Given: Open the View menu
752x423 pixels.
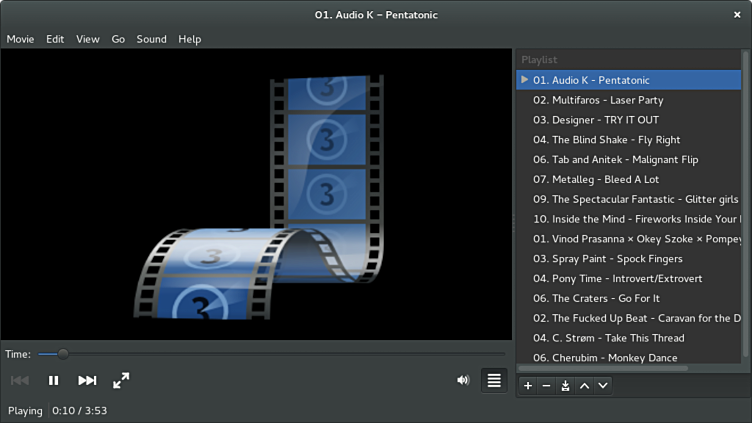Looking at the screenshot, I should tap(88, 39).
